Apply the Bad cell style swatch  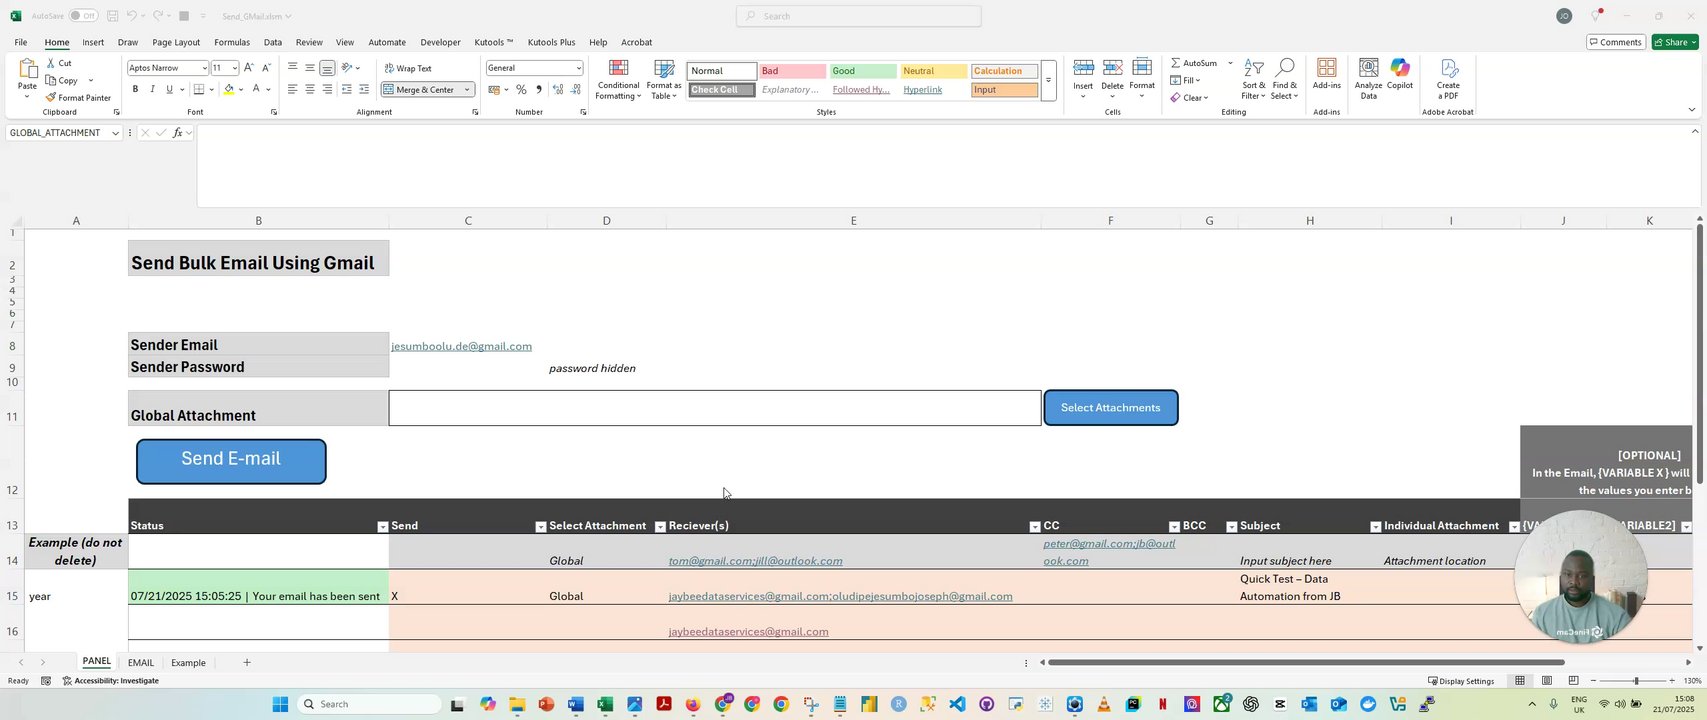point(792,71)
